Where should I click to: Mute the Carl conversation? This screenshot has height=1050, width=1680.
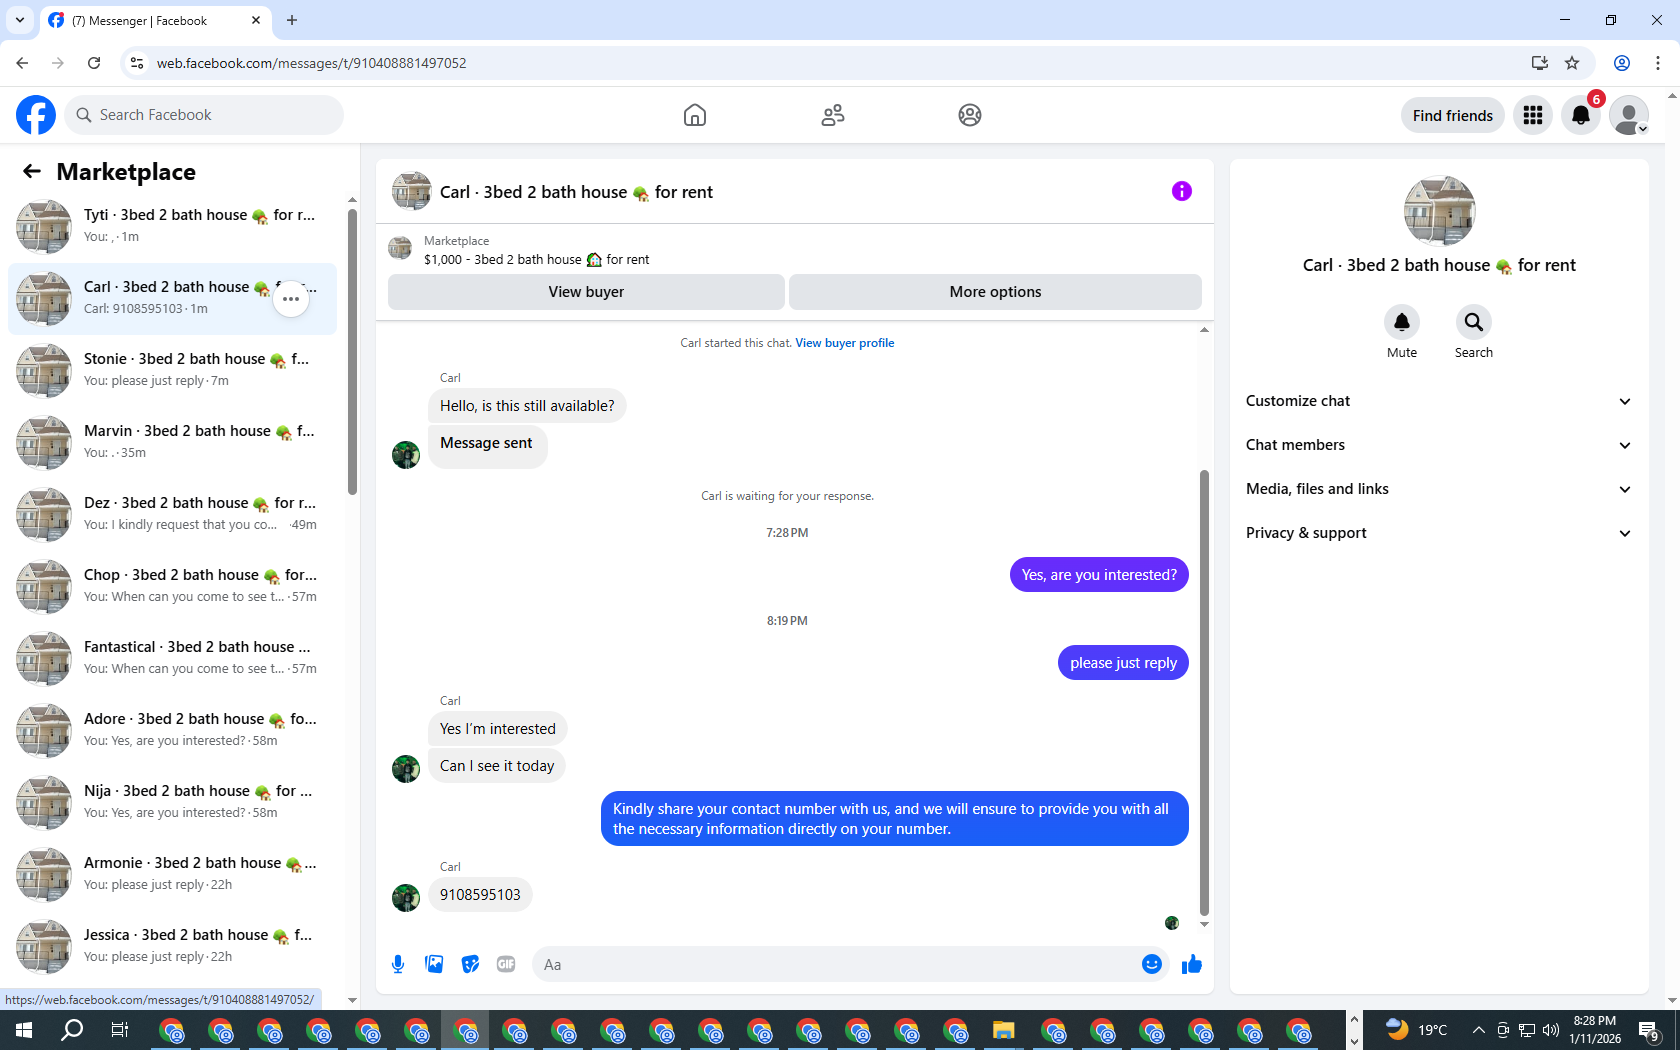(1402, 322)
